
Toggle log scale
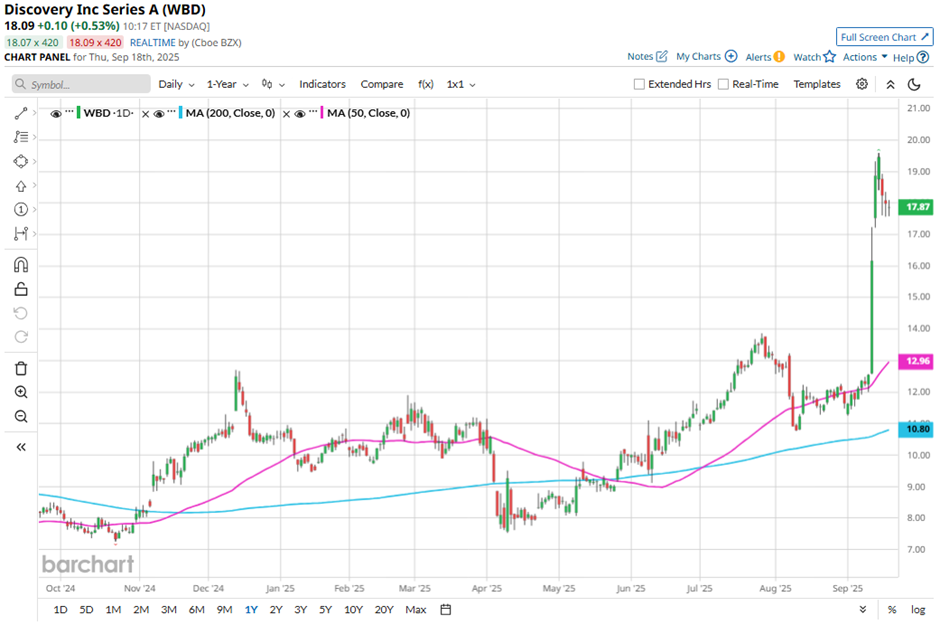pyautogui.click(x=918, y=609)
